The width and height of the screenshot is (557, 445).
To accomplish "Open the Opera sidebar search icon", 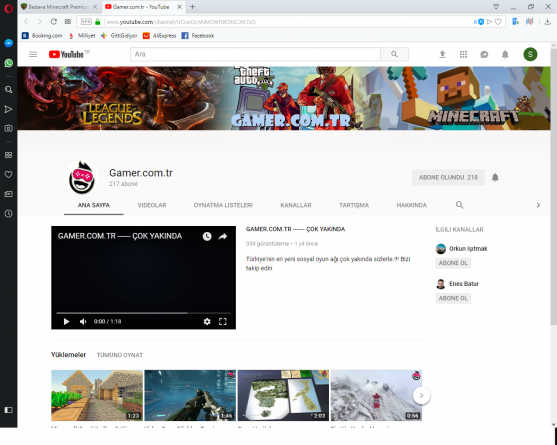I will [x=9, y=89].
